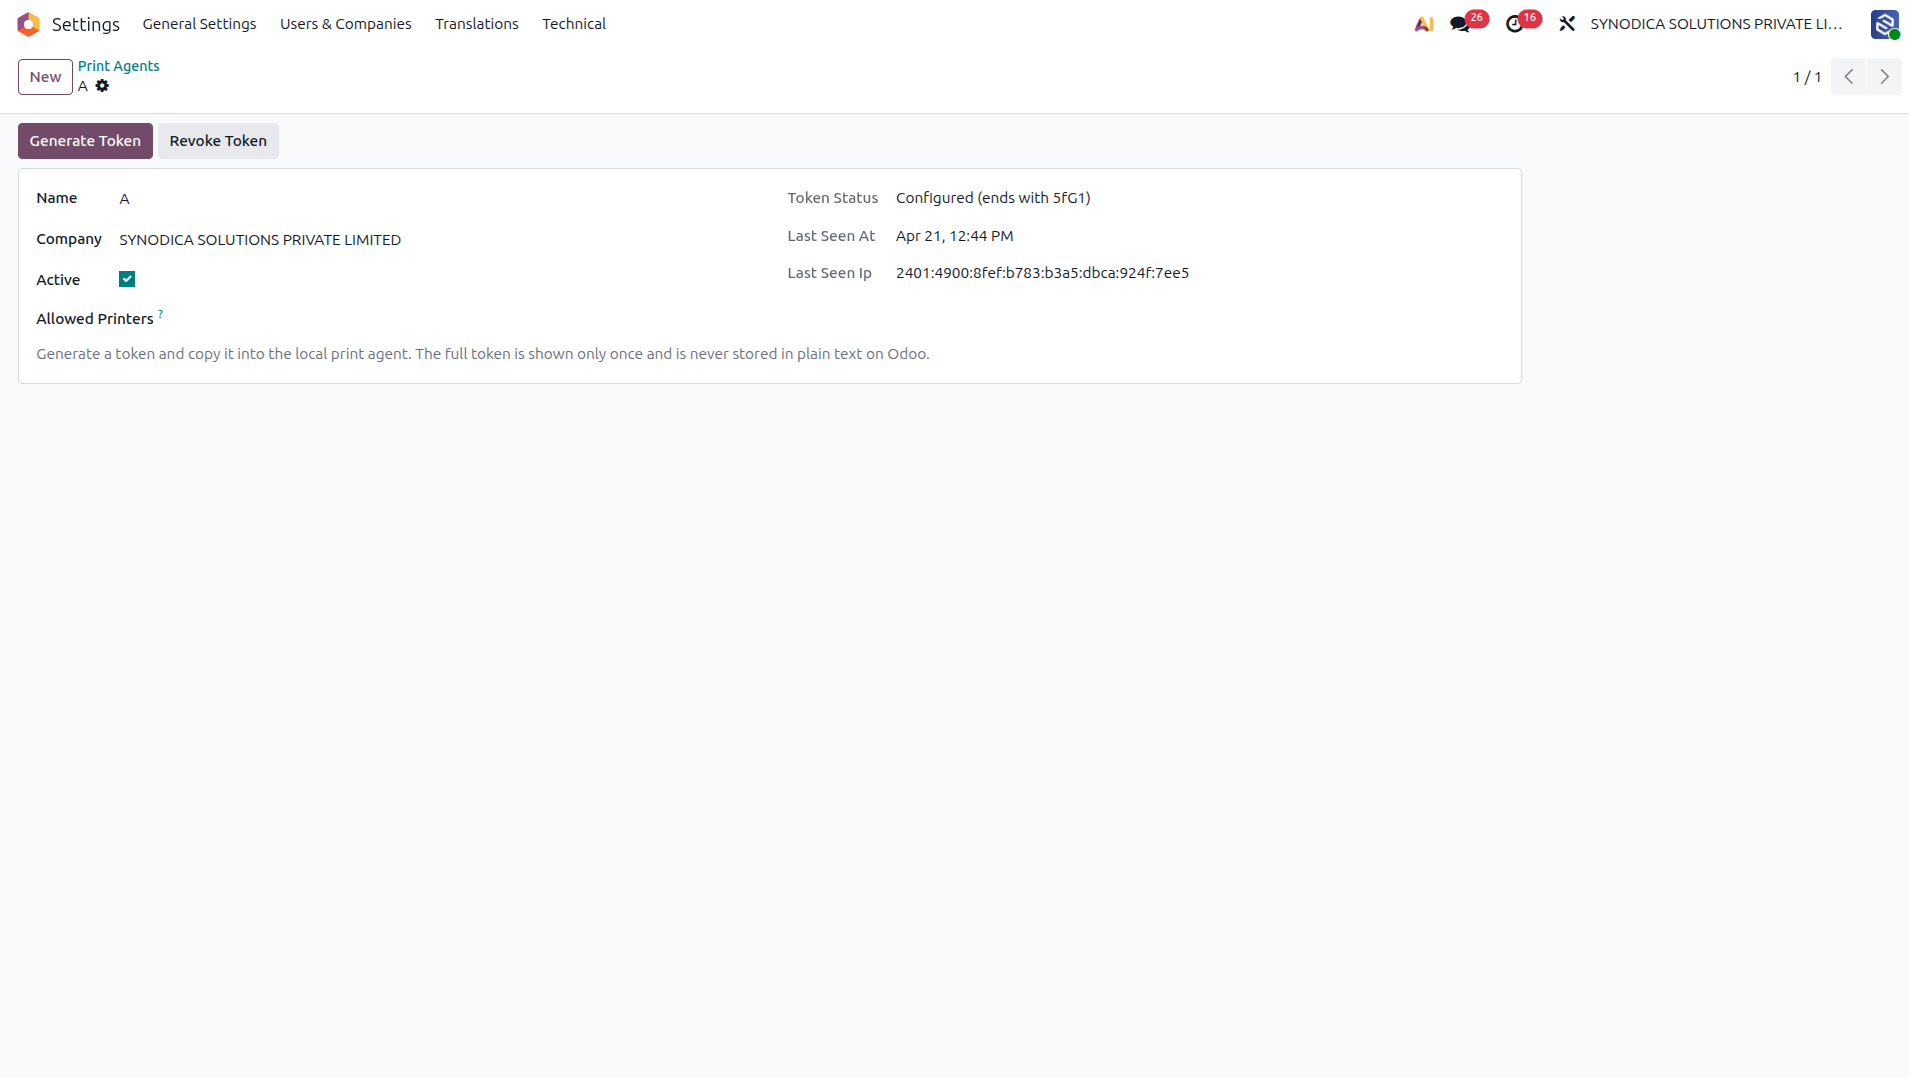Open the record actions gear icon
Image resolution: width=1909 pixels, height=1078 pixels.
[102, 86]
